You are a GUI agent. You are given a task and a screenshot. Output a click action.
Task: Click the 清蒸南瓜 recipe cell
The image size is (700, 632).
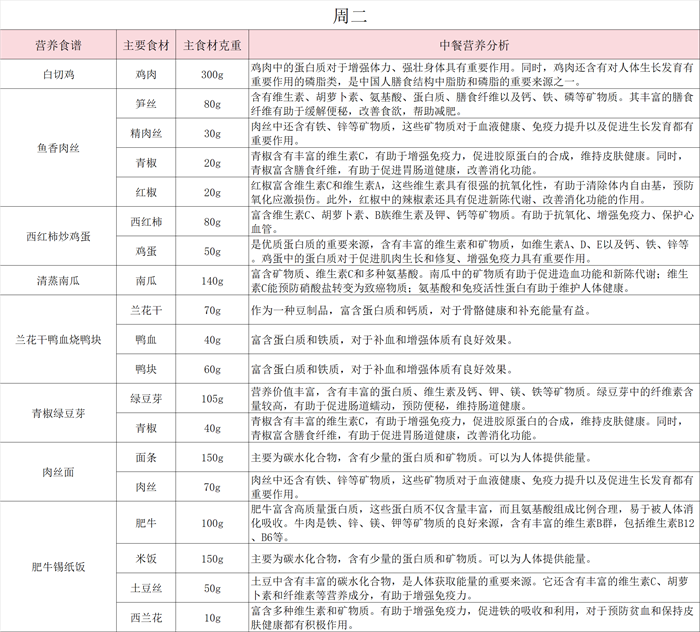[57, 281]
